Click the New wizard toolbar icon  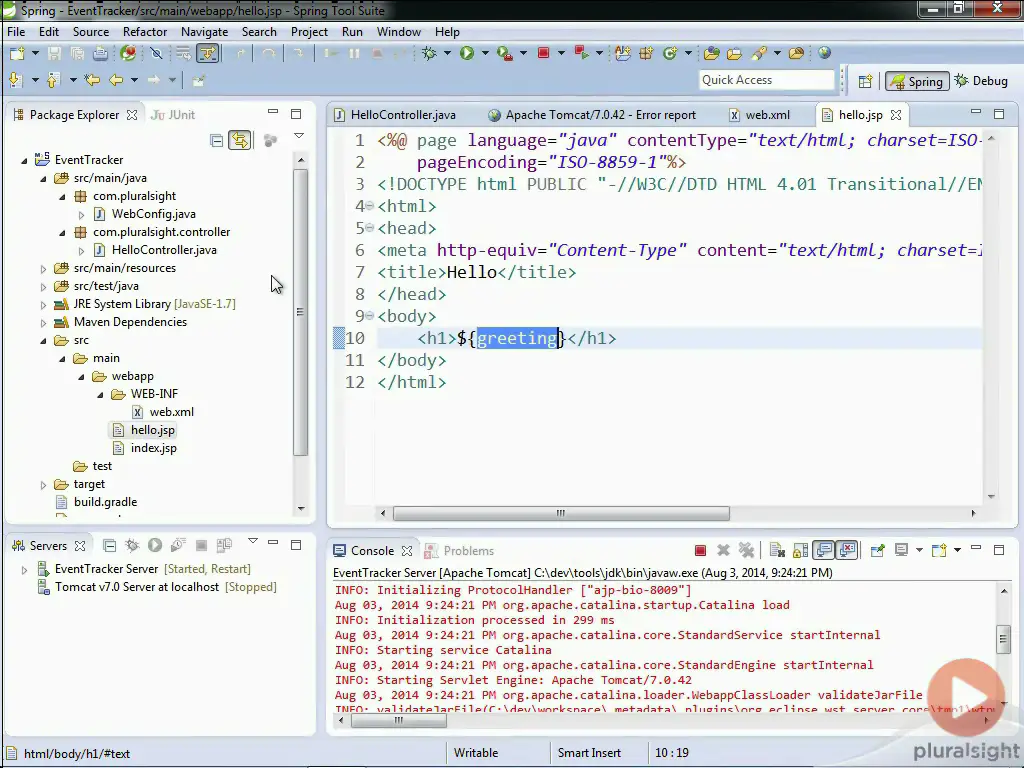[17, 54]
